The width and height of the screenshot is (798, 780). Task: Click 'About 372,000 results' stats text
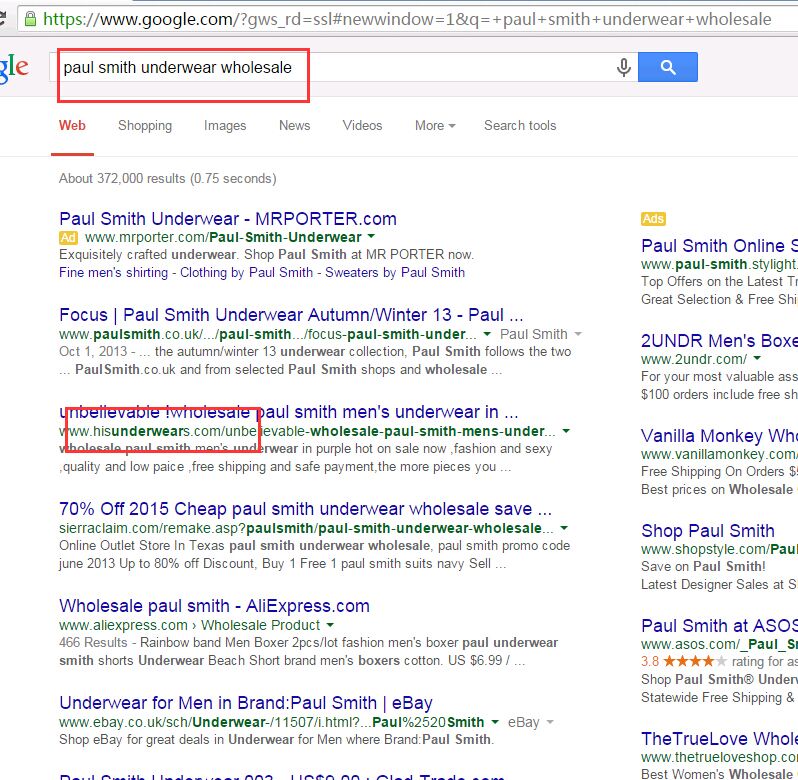click(167, 179)
